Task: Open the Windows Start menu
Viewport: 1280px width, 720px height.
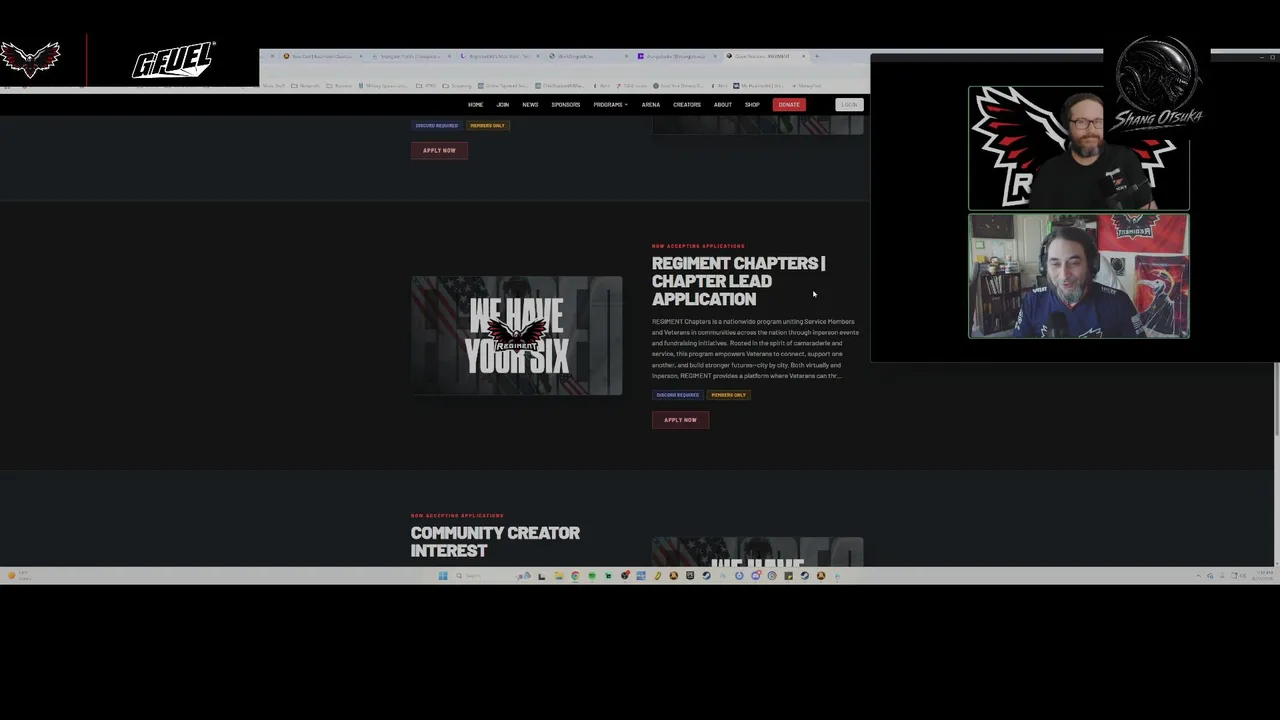Action: [x=443, y=576]
